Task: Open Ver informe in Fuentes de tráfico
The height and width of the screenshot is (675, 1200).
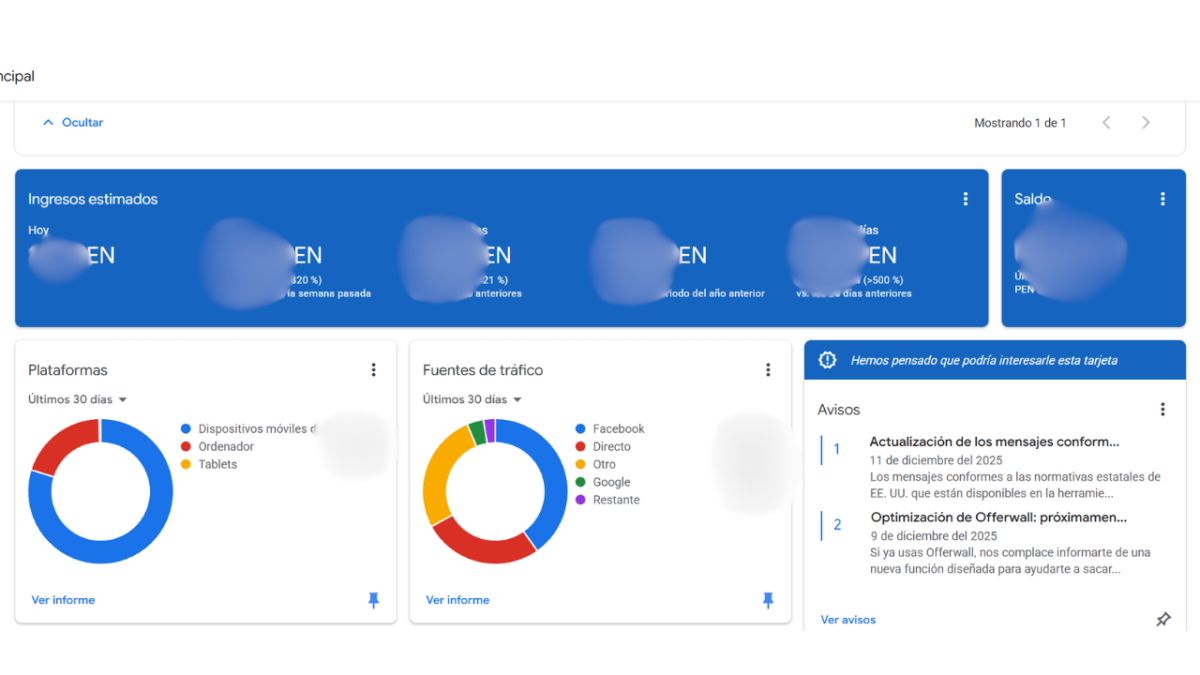Action: click(458, 600)
